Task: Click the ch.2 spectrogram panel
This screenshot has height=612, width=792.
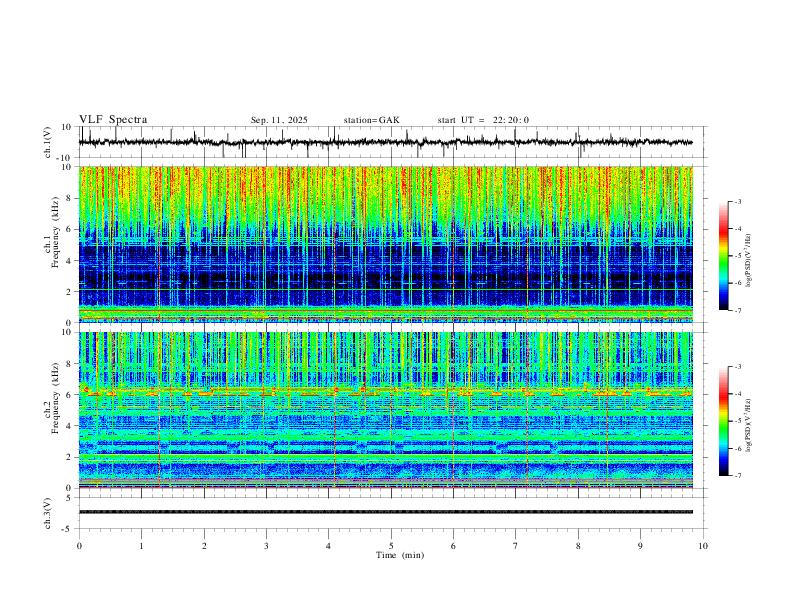Action: coord(386,410)
